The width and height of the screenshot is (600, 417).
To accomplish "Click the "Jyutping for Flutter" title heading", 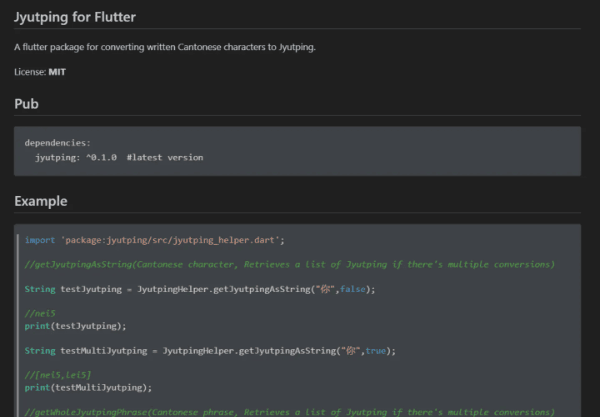I will tap(75, 18).
